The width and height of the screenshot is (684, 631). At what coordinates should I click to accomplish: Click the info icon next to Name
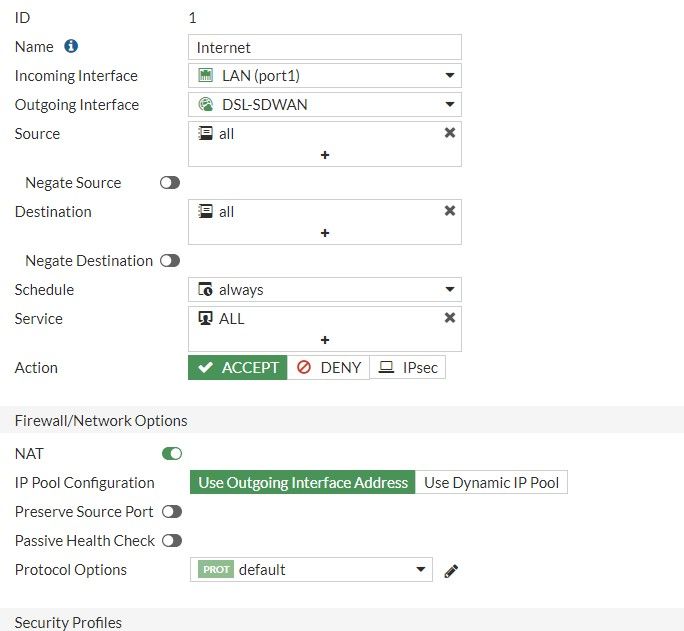(x=71, y=47)
